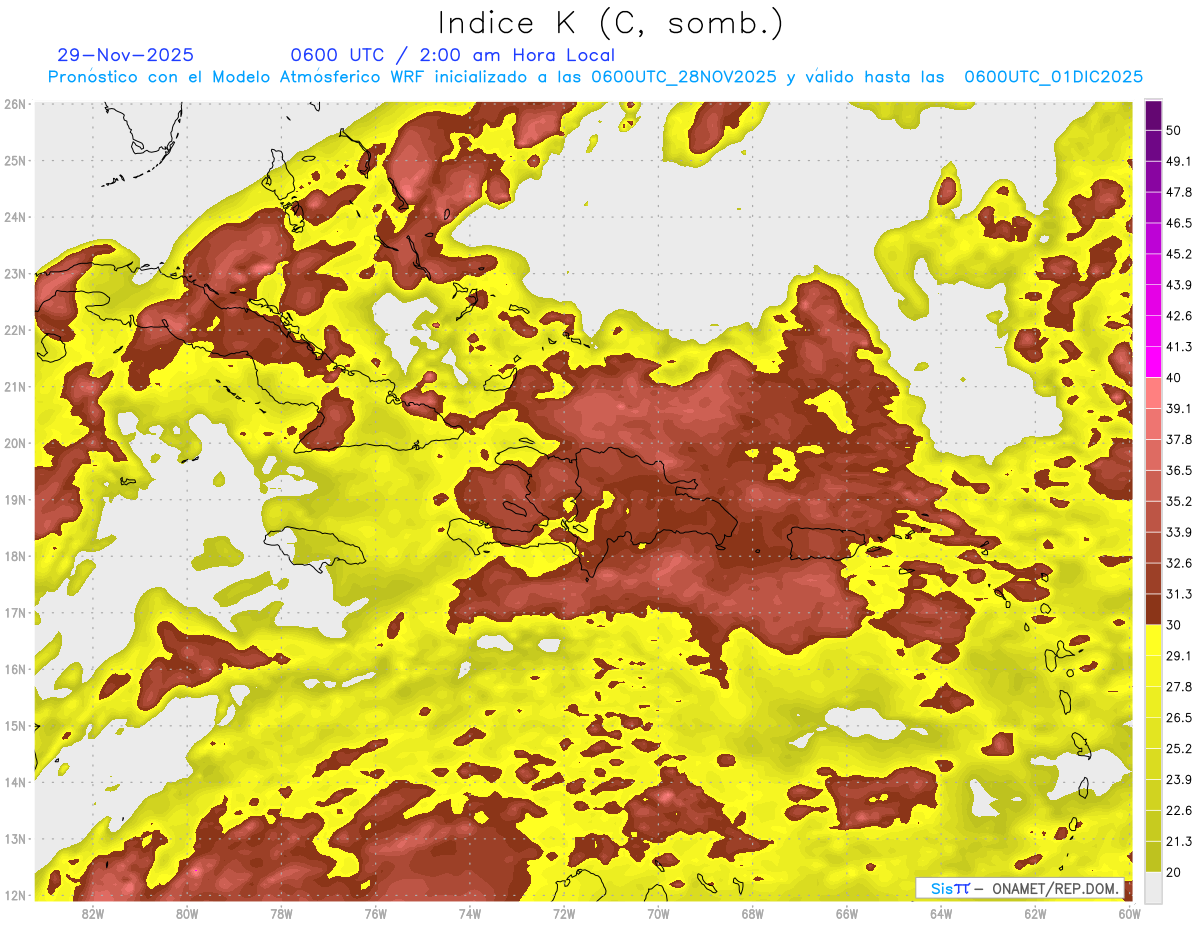The width and height of the screenshot is (1200, 927).
Task: Click the colorbar label "20"
Action: point(1175,872)
